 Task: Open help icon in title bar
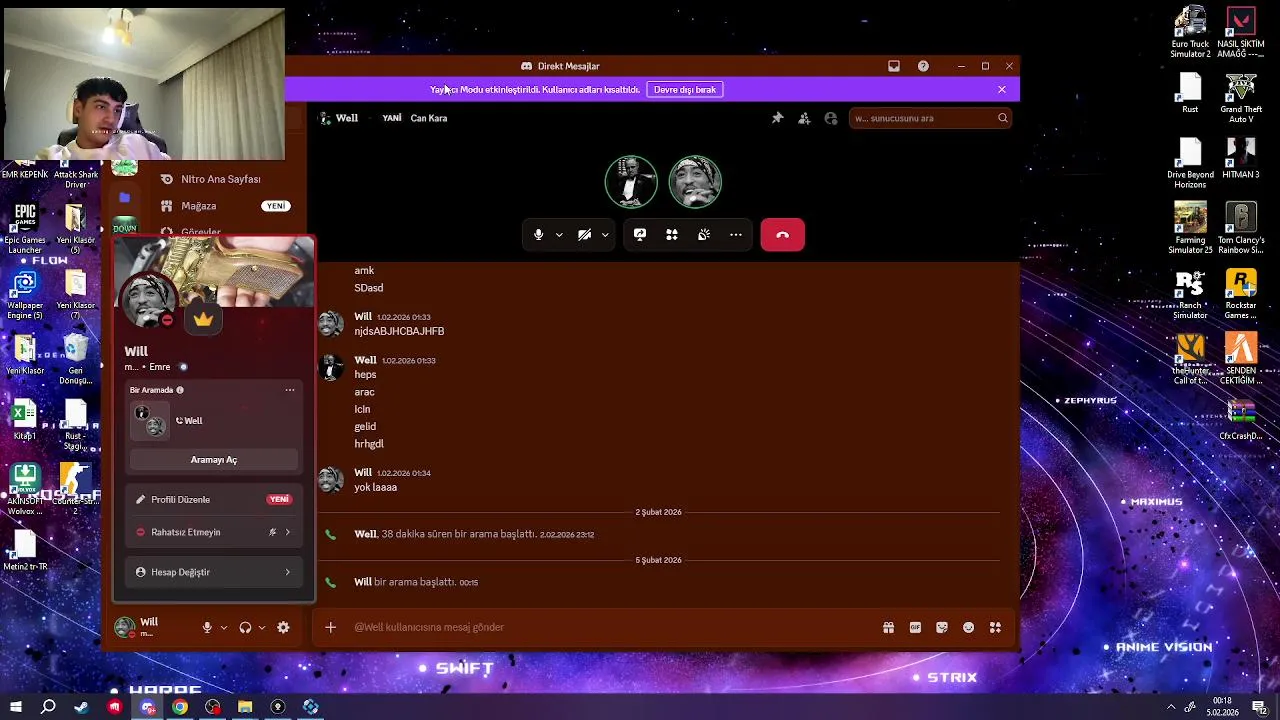coord(923,66)
